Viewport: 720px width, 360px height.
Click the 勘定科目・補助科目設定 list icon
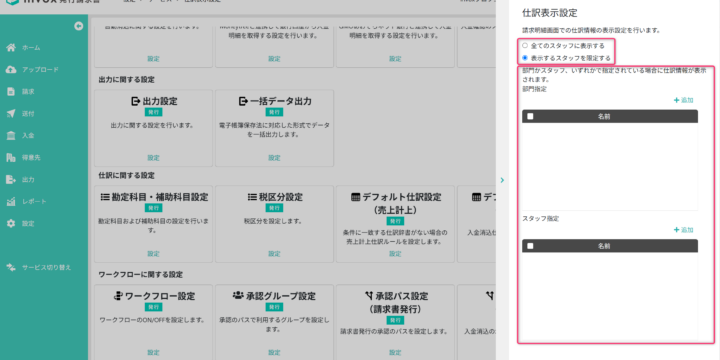click(105, 197)
